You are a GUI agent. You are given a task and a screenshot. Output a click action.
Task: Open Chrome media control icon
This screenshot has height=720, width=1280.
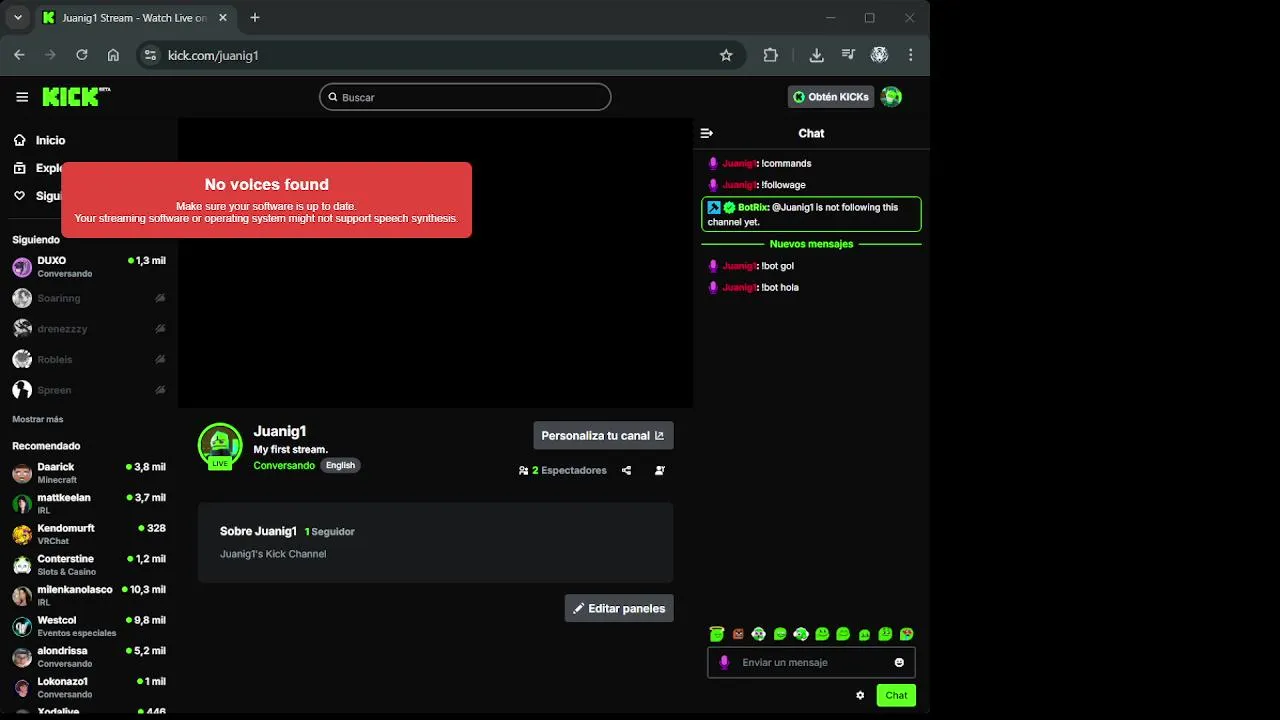[x=848, y=55]
